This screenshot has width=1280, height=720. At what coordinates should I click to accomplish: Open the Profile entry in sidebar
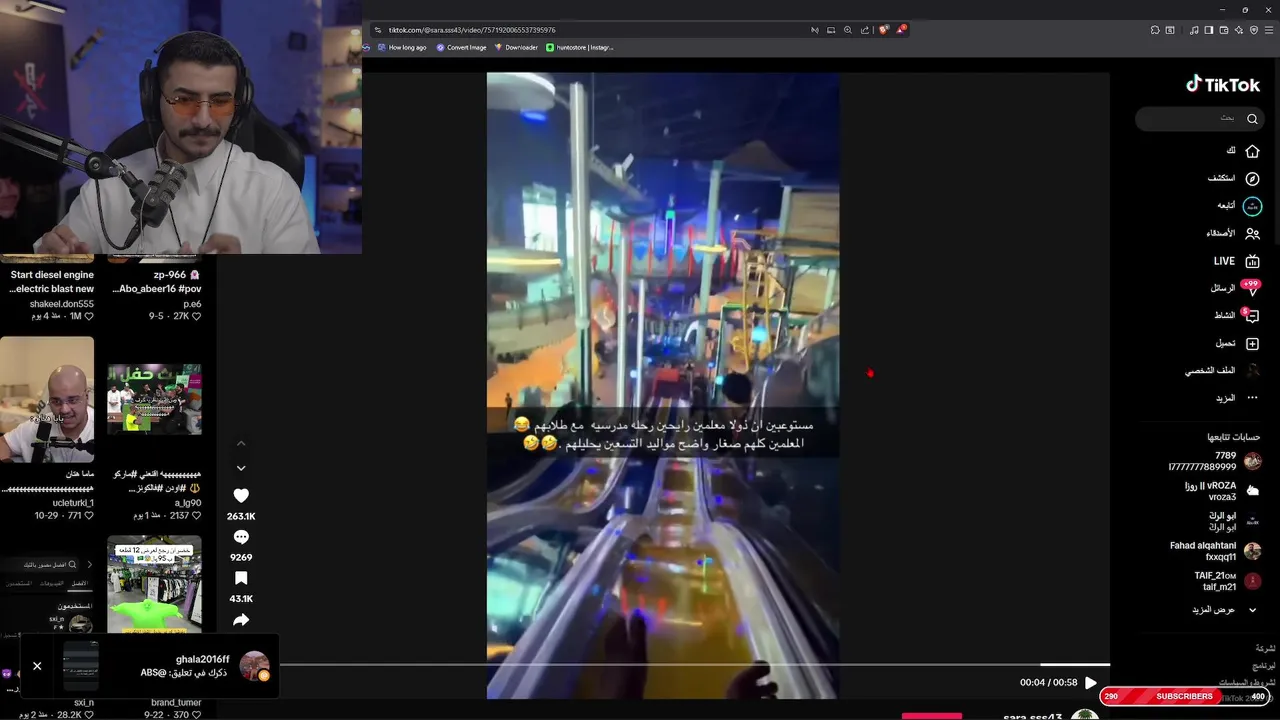(1223, 370)
